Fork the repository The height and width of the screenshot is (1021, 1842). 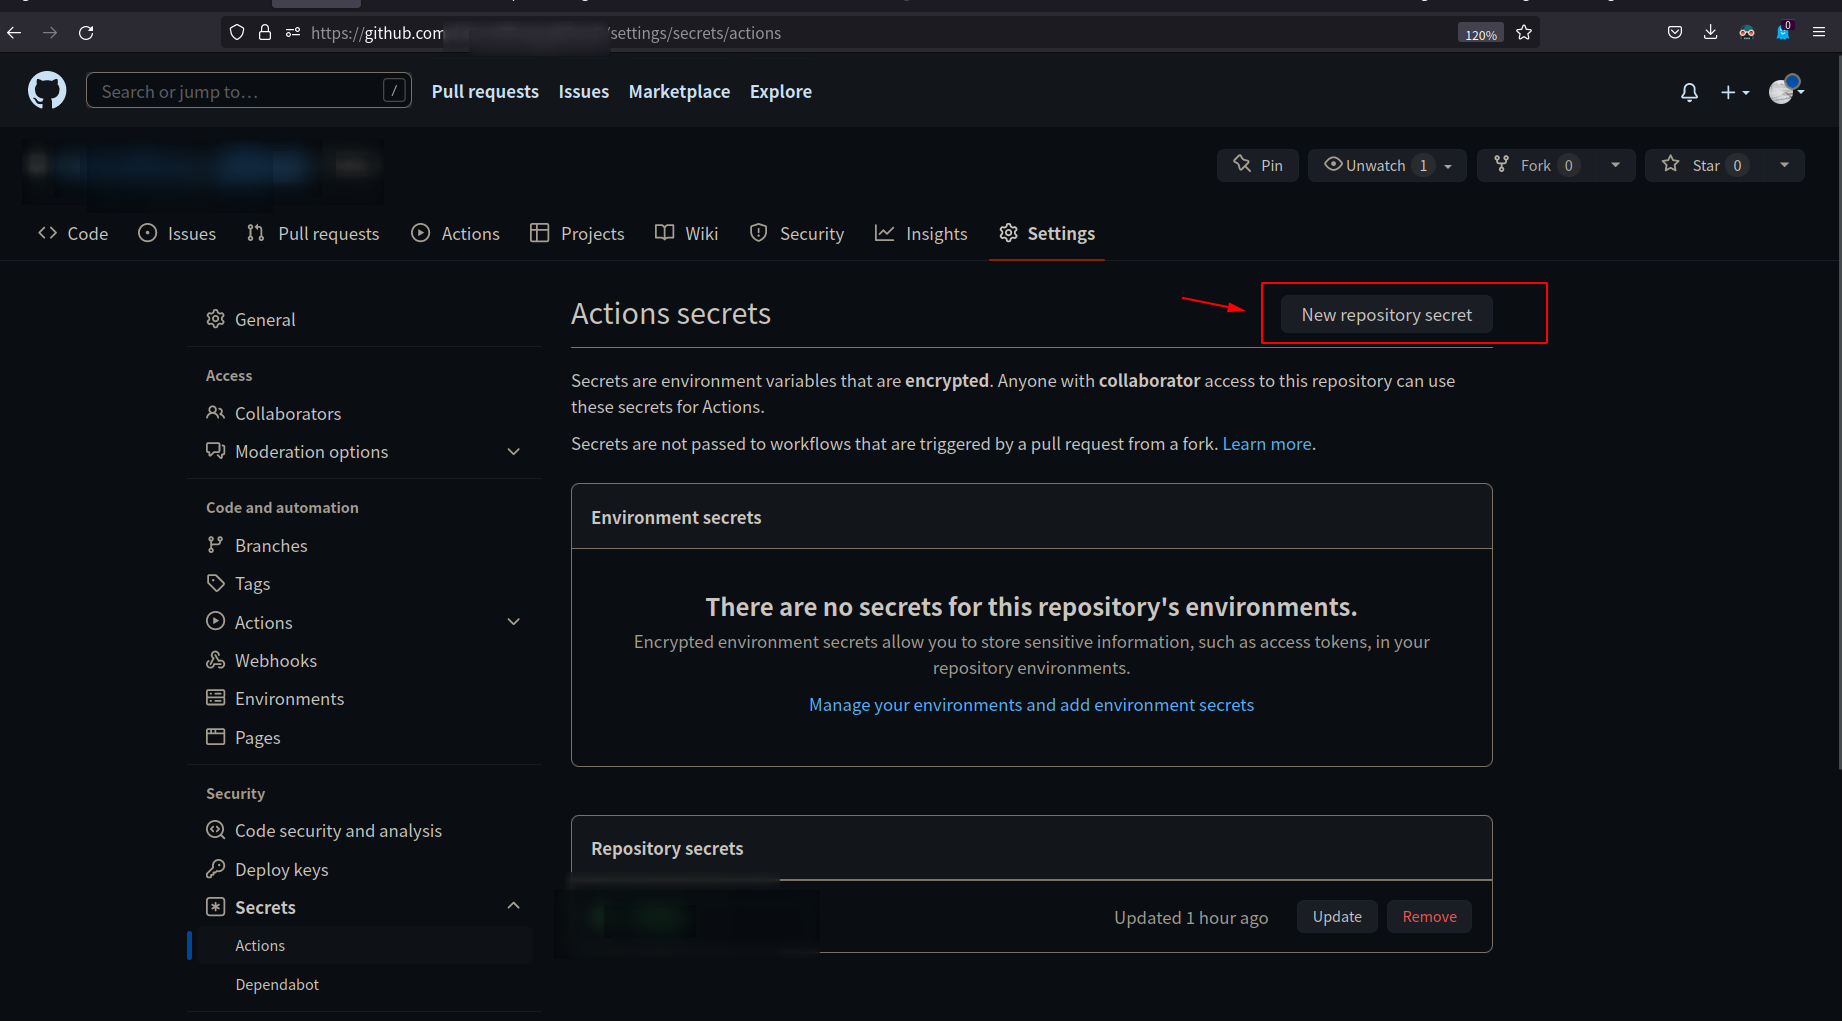tap(1536, 165)
